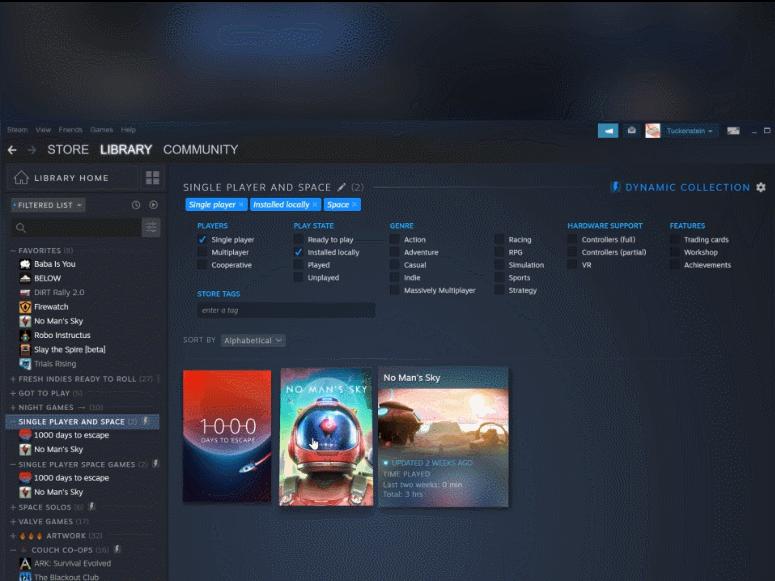The width and height of the screenshot is (775, 581).
Task: Click the back navigation arrow
Action: pos(12,150)
